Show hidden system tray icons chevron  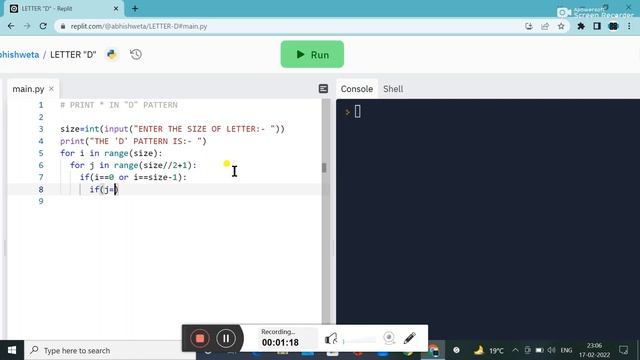[x=515, y=350]
